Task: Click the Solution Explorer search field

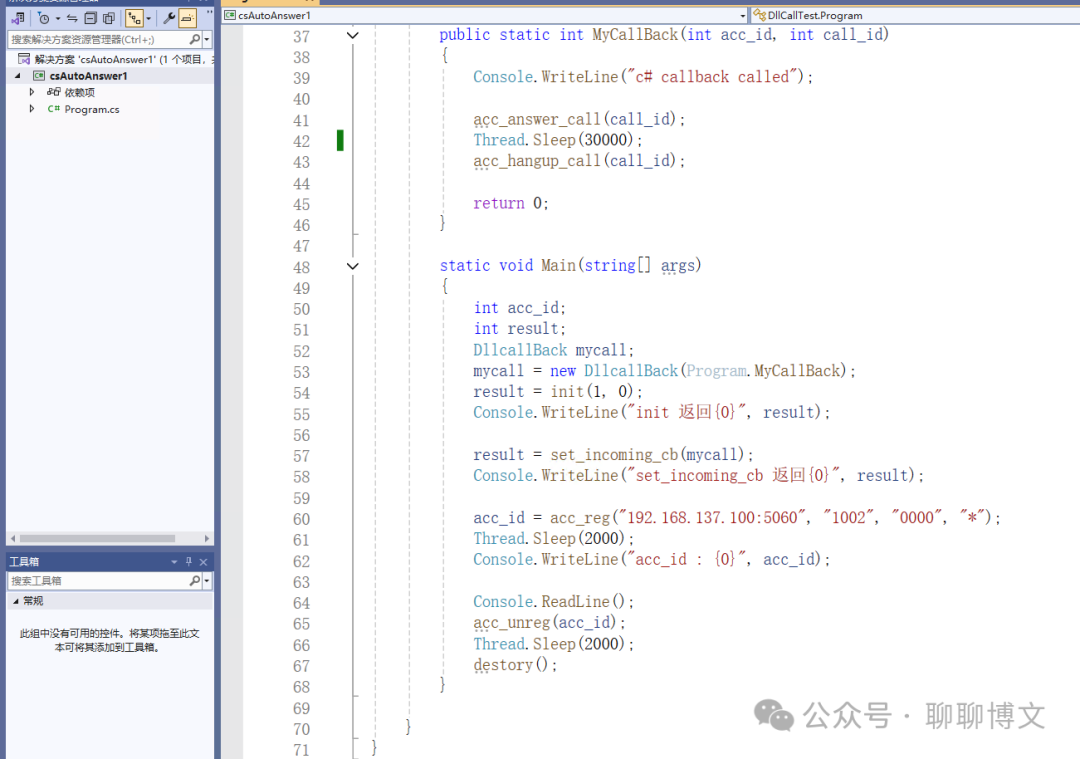Action: [97, 39]
